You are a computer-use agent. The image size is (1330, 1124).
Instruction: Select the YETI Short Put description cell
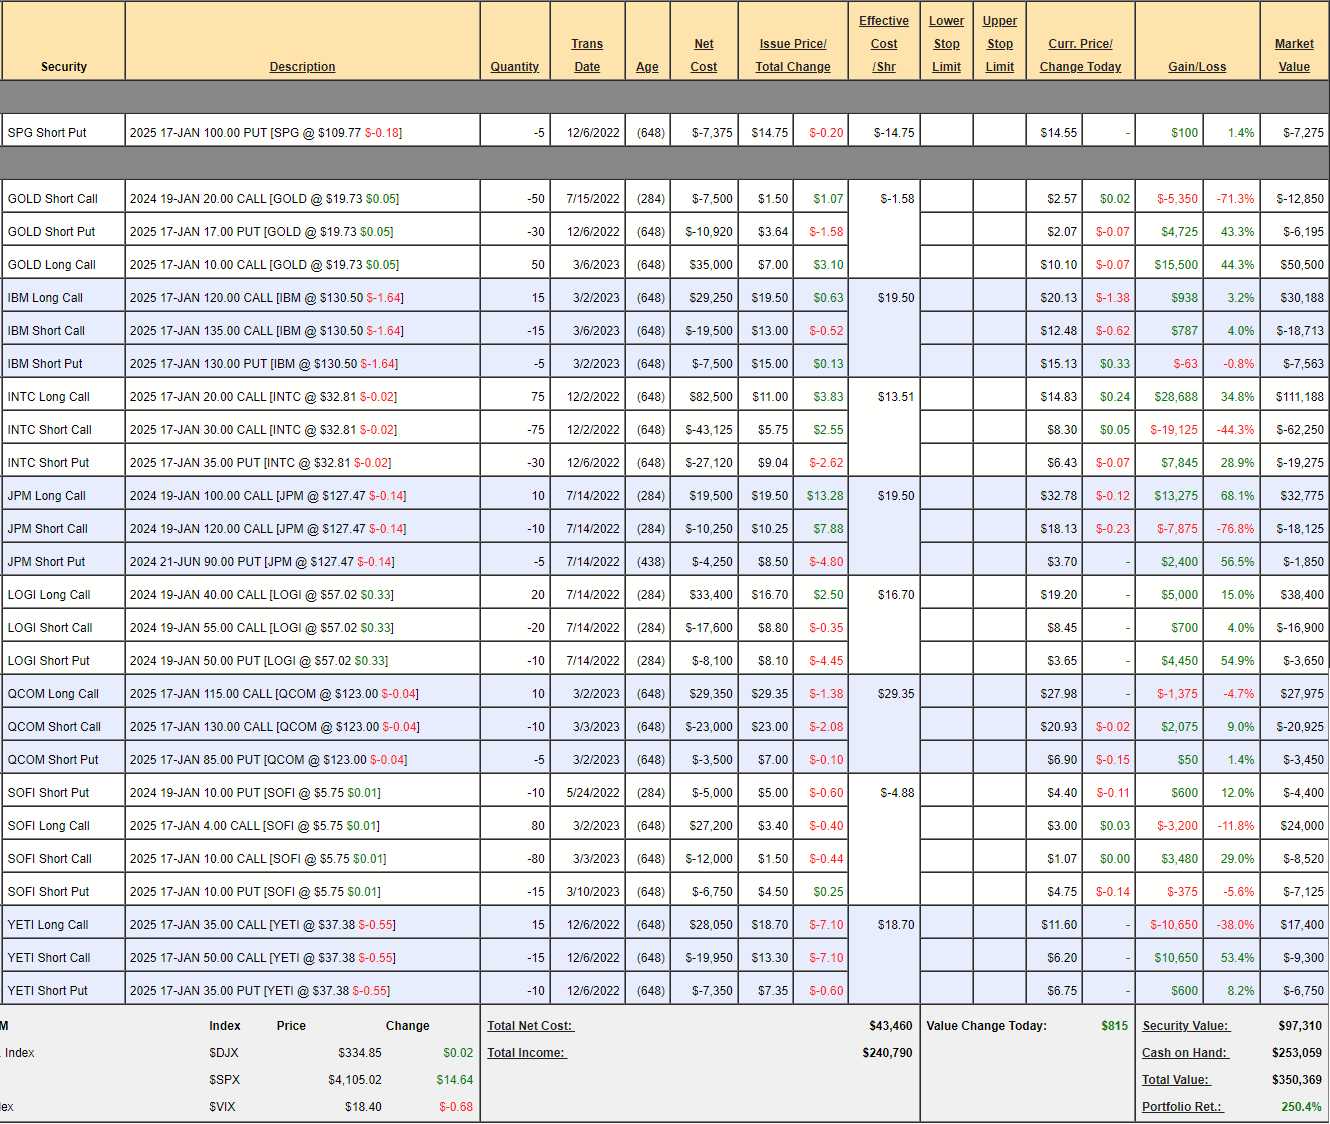point(260,991)
